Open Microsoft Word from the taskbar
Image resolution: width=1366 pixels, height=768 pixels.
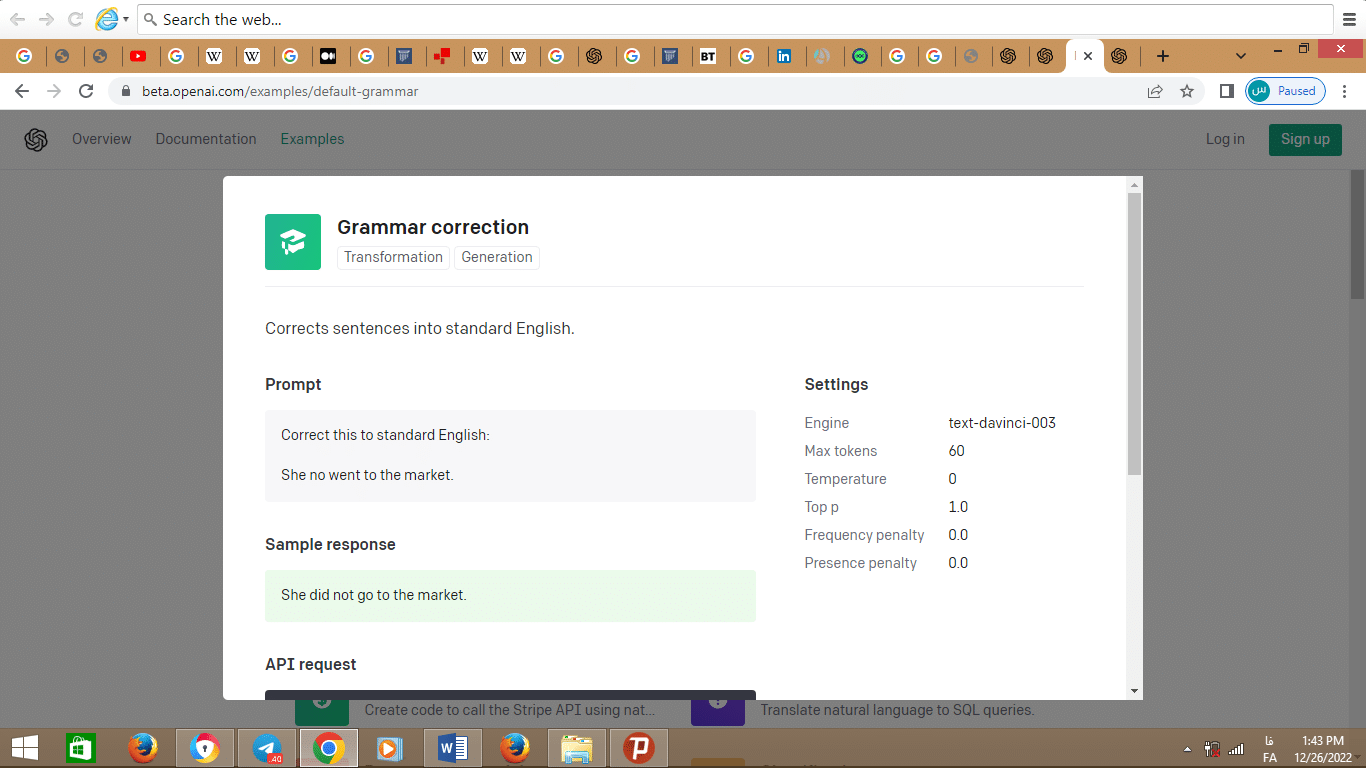453,748
